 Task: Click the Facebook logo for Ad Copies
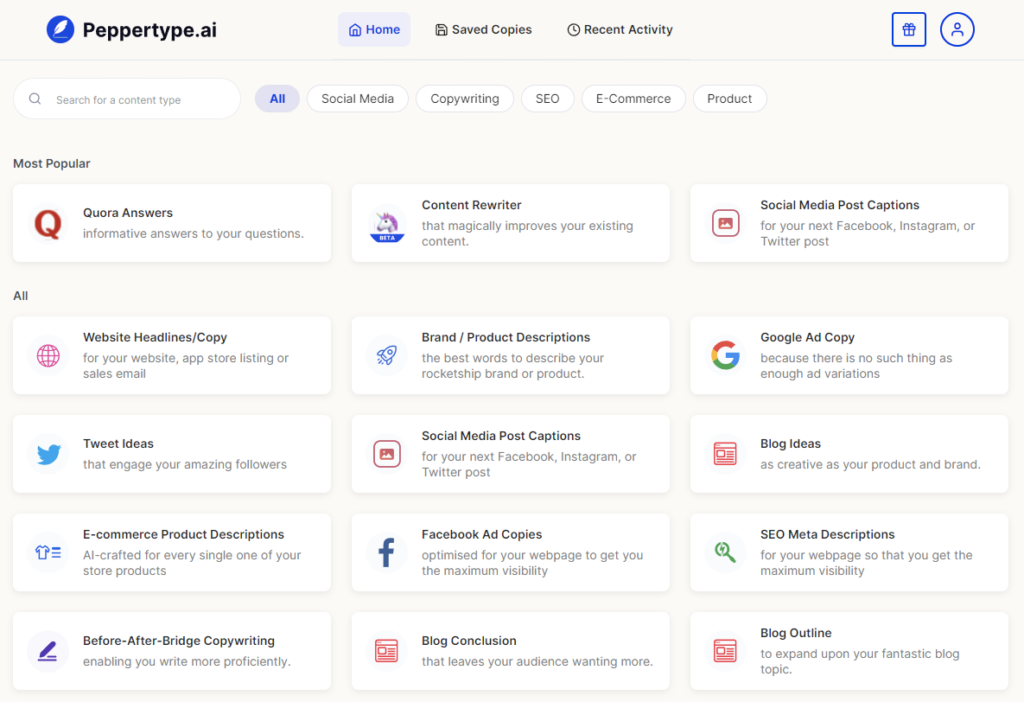tap(387, 552)
